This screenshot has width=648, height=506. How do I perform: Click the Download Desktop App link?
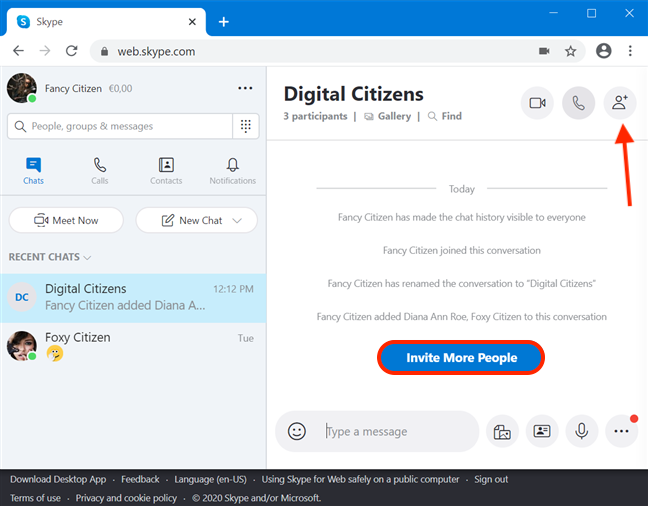click(x=58, y=480)
